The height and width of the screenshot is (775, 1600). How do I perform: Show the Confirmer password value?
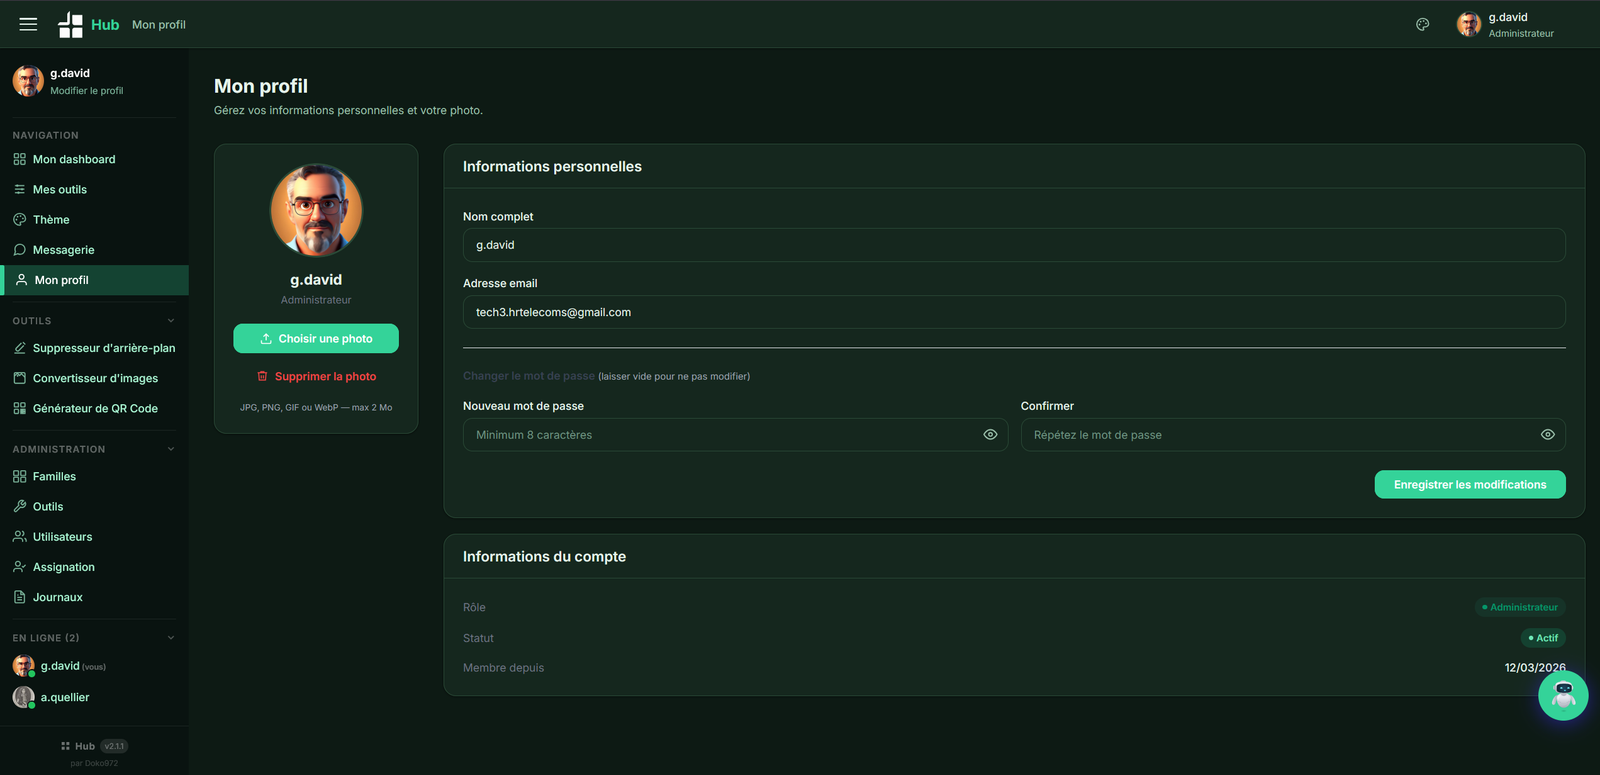pos(1547,435)
